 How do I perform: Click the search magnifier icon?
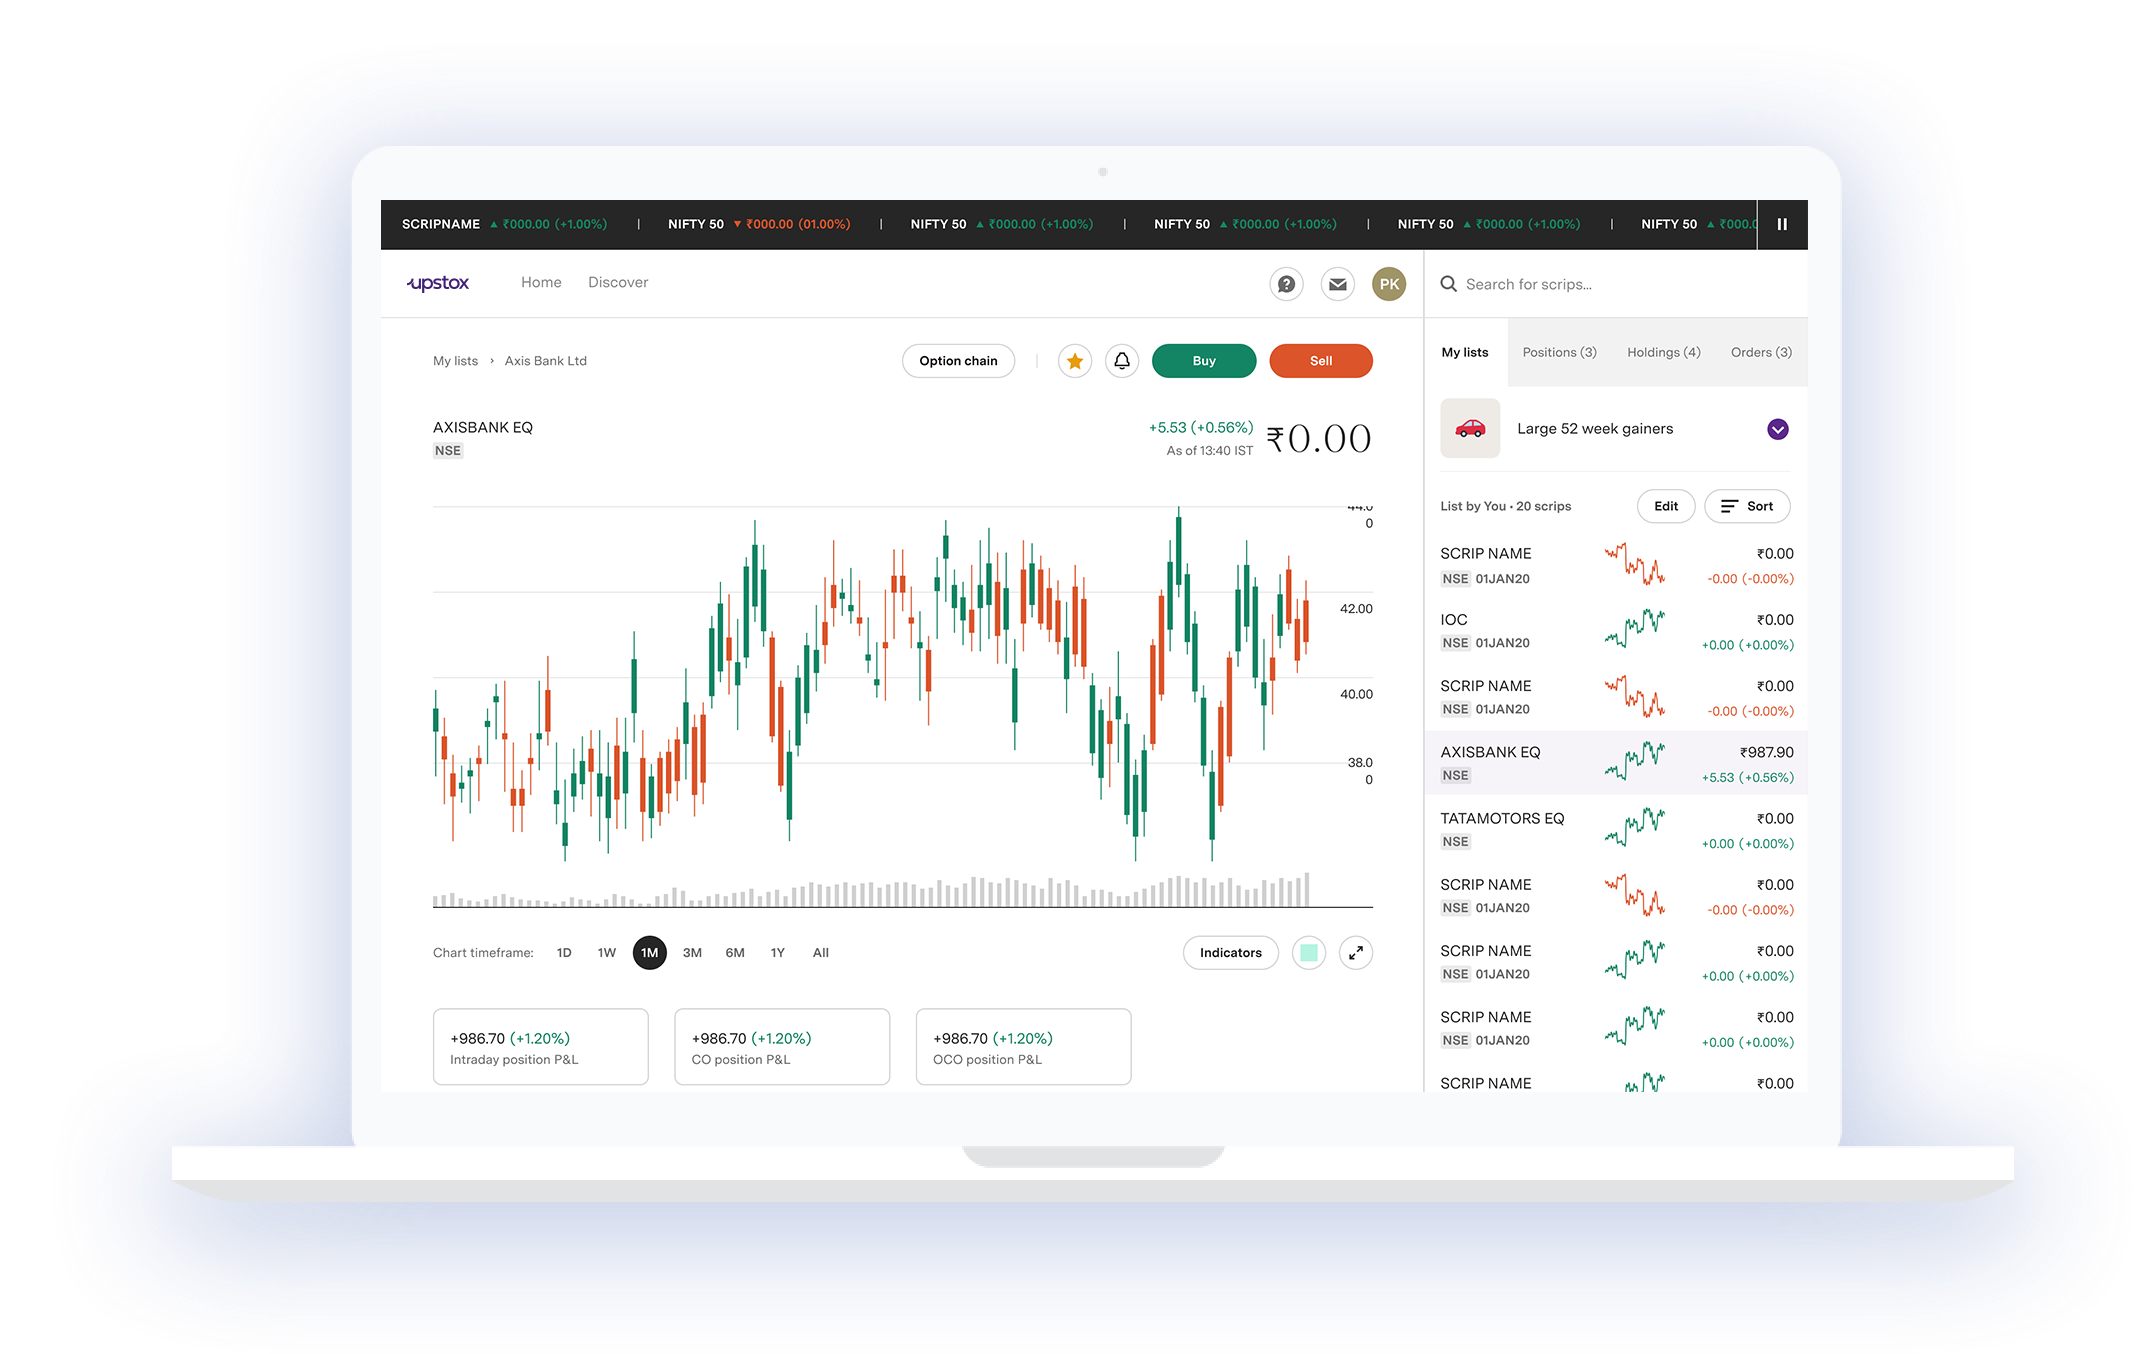[x=1448, y=284]
